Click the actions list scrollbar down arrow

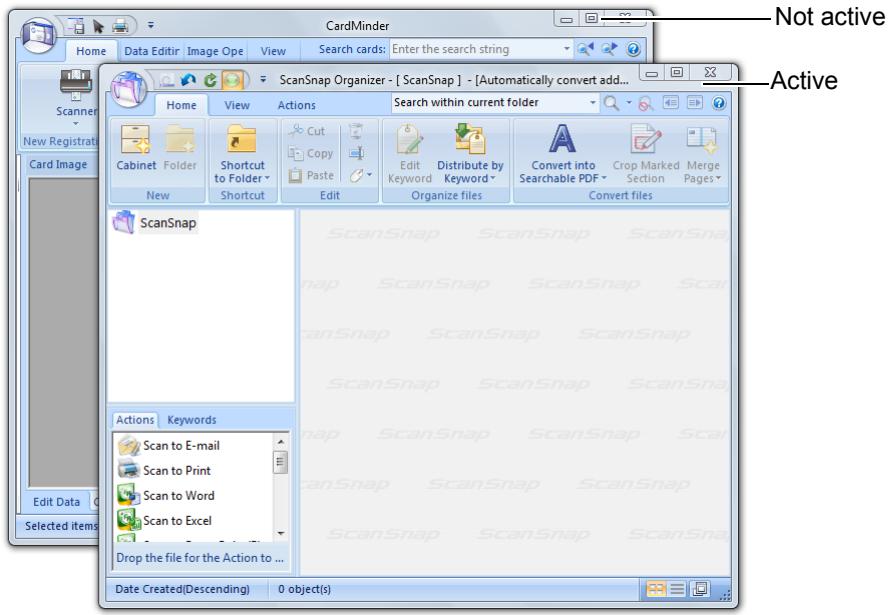coord(280,533)
